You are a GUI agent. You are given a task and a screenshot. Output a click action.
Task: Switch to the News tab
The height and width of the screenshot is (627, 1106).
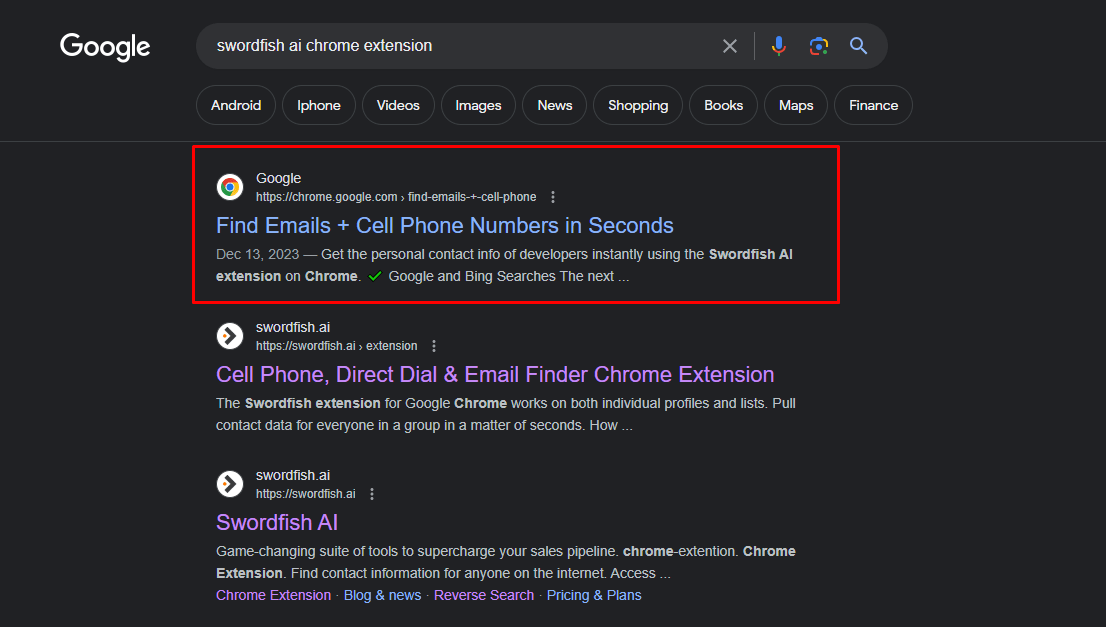tap(554, 105)
